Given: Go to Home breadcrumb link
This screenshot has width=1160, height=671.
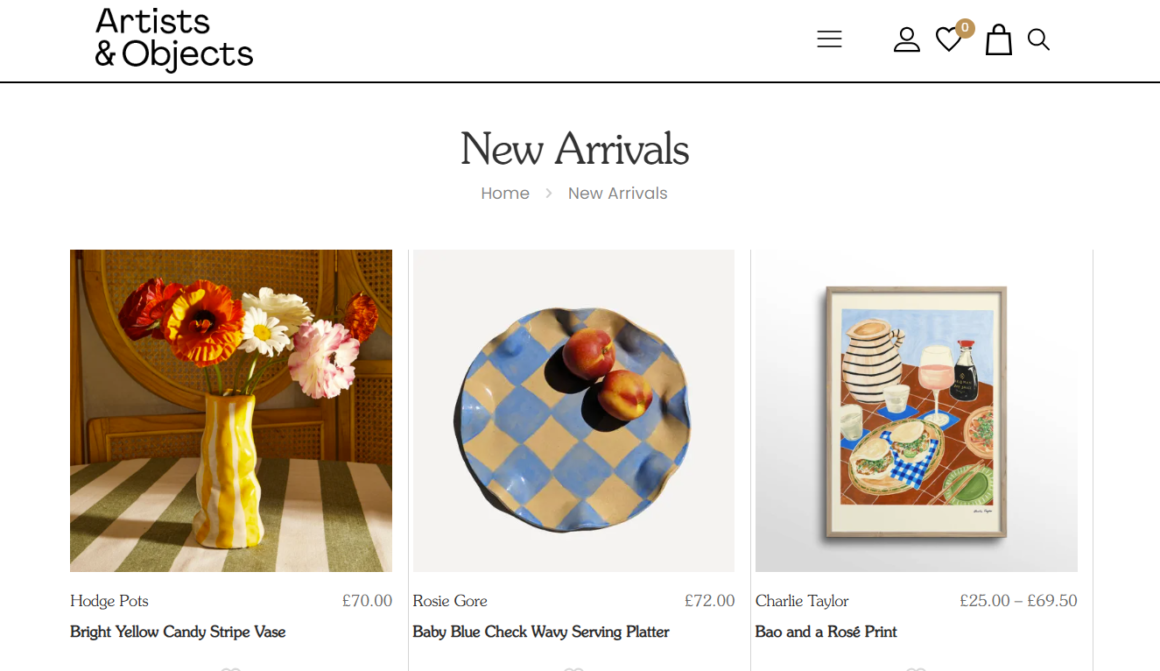Looking at the screenshot, I should (505, 193).
